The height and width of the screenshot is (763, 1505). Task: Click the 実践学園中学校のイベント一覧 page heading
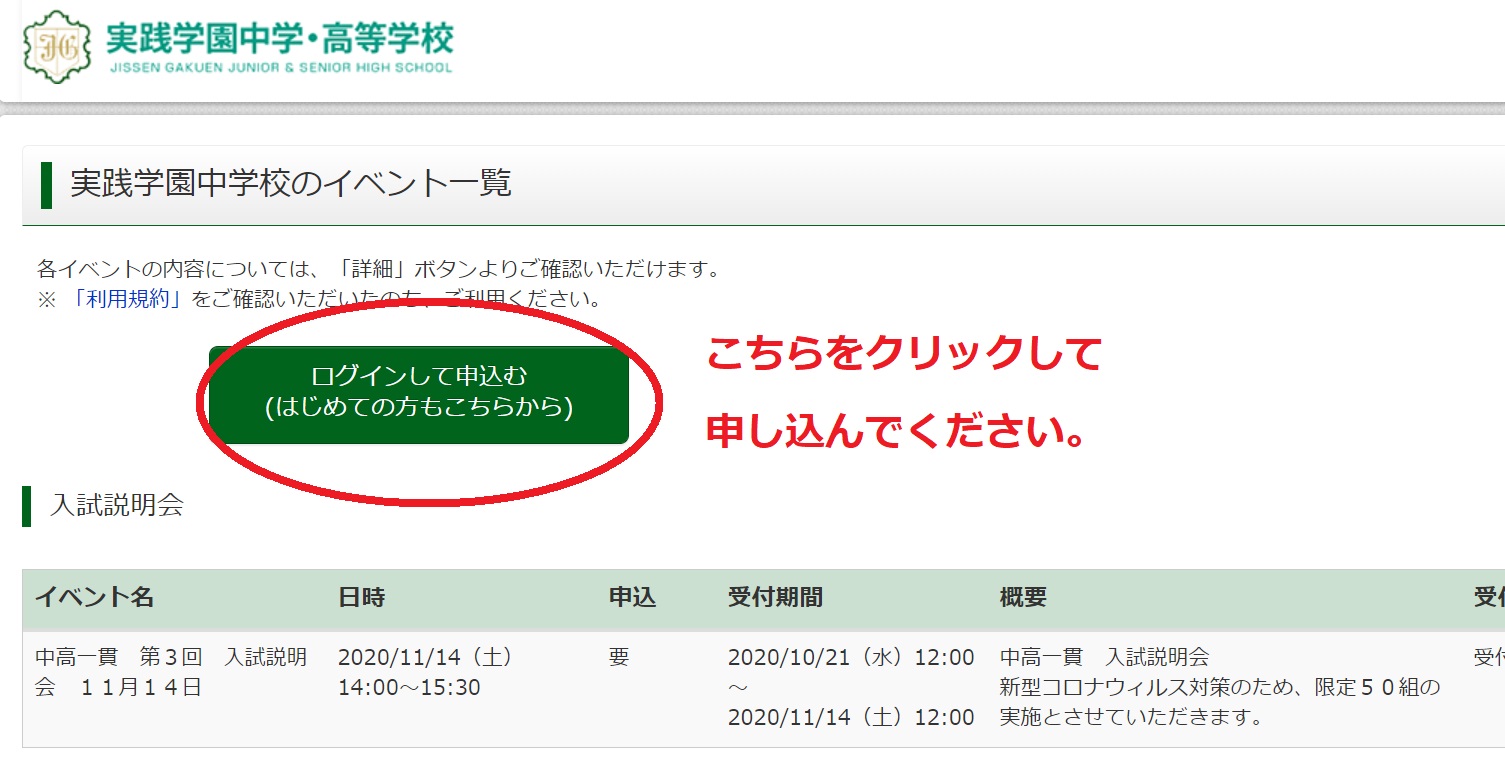290,184
